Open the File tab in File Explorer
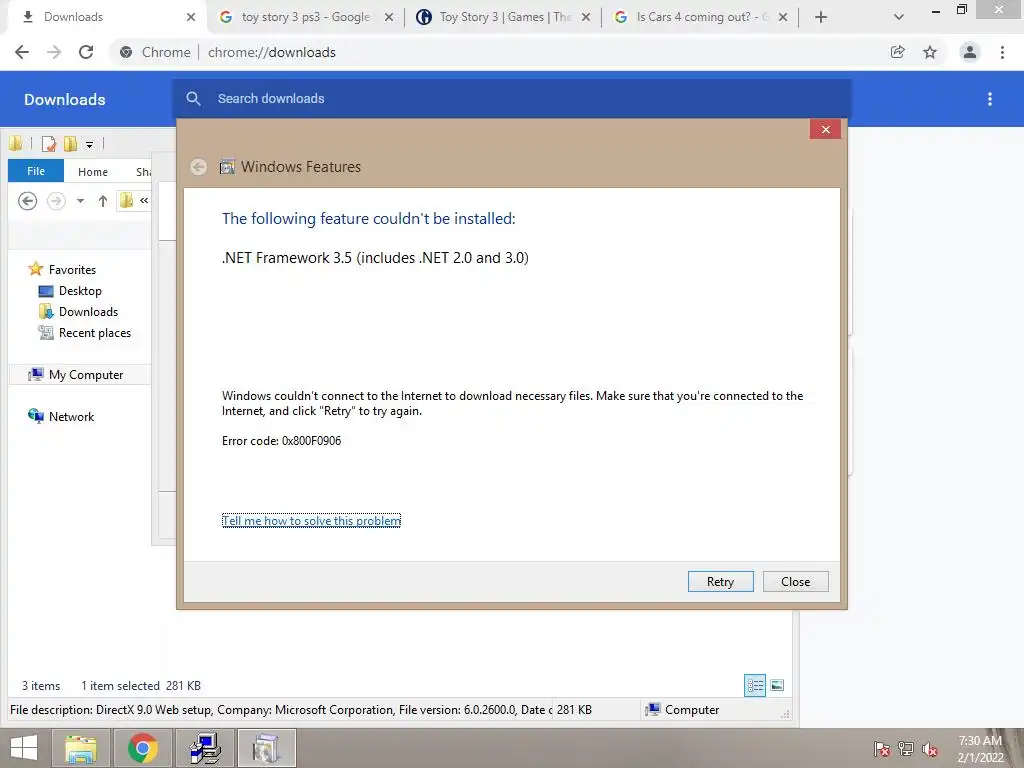 click(x=36, y=171)
